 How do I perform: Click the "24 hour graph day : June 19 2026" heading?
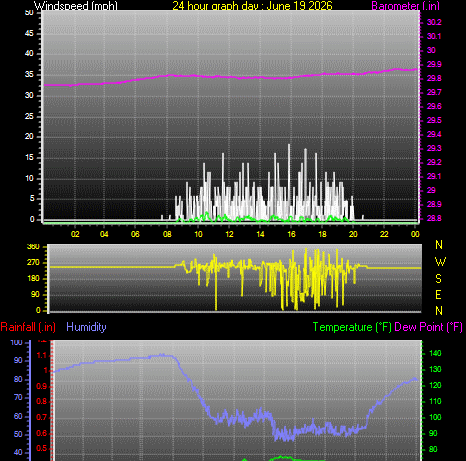click(x=252, y=5)
